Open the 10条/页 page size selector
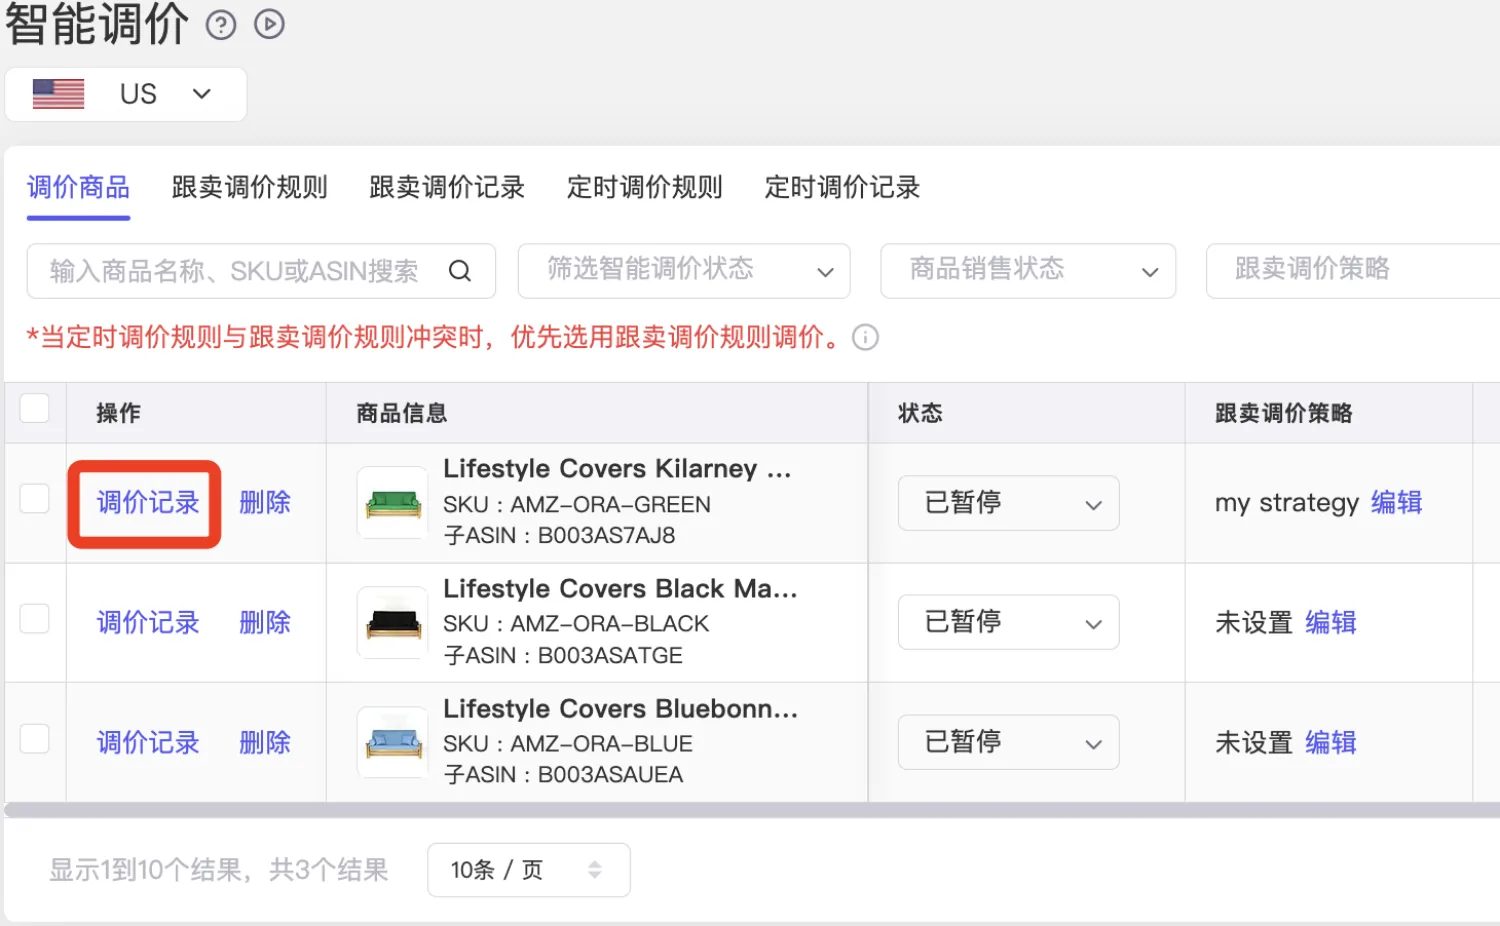The height and width of the screenshot is (926, 1500). pyautogui.click(x=528, y=870)
